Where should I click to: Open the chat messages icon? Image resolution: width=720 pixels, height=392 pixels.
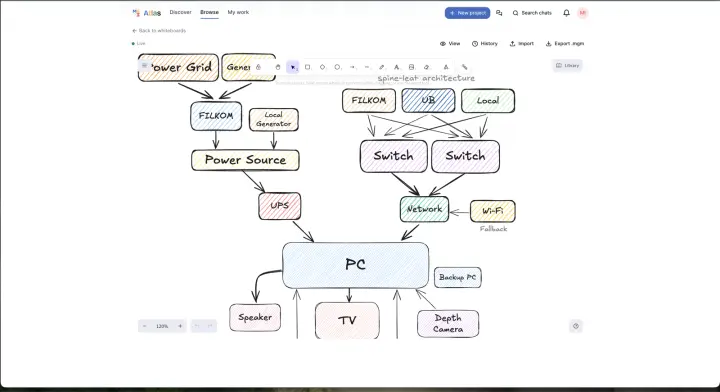click(x=499, y=13)
